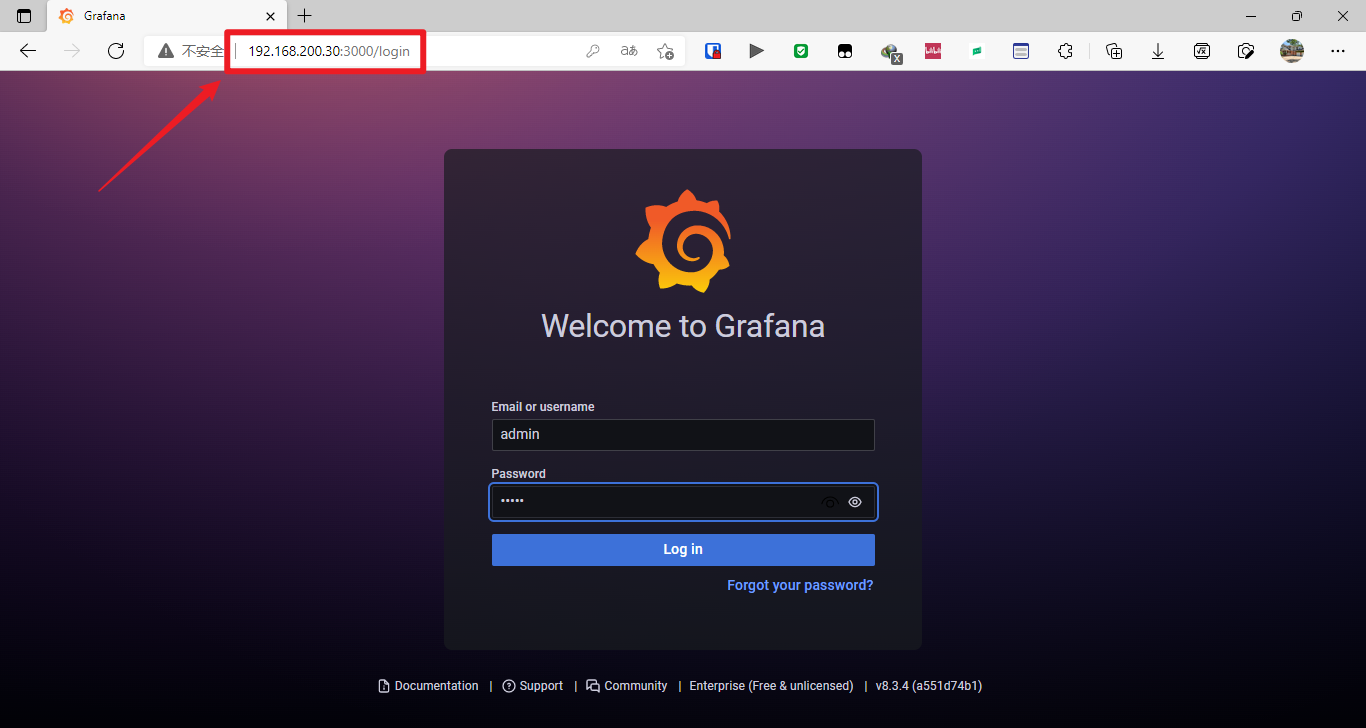Open the browser Settings and more menu
Screen dimensions: 1366x728
point(1338,51)
